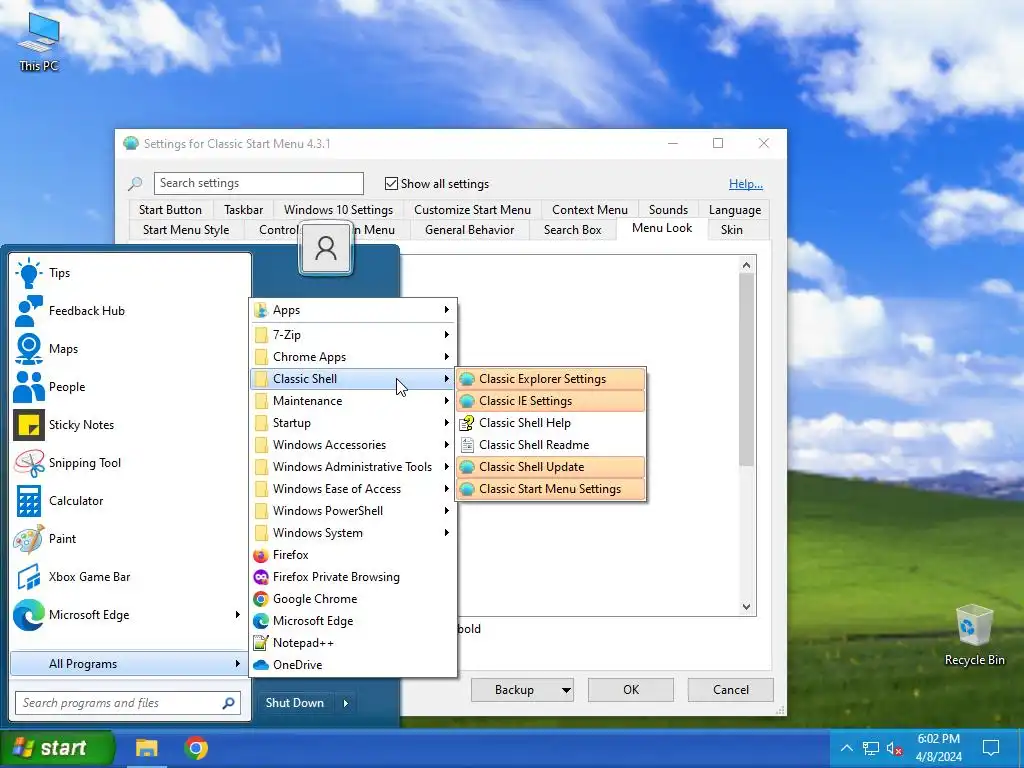The image size is (1024, 768).
Task: Open the Tips app icon
Action: pos(29,273)
